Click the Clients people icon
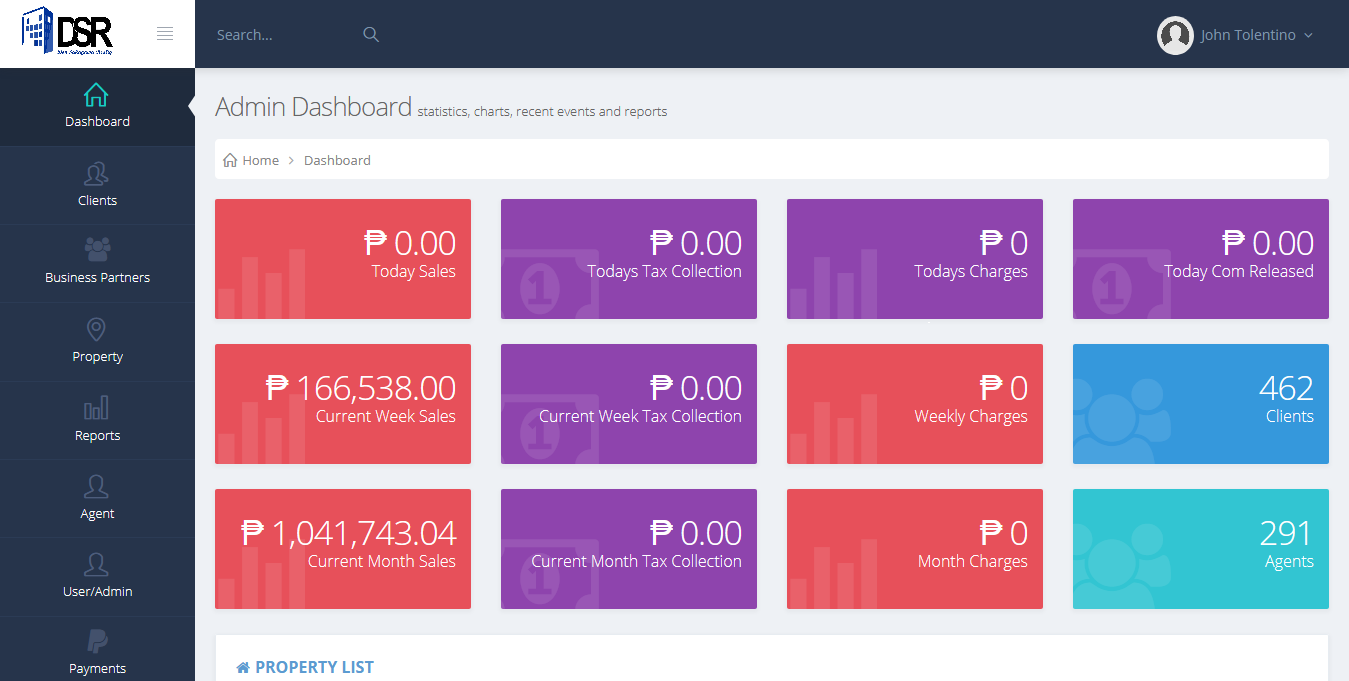The height and width of the screenshot is (681, 1349). click(x=96, y=174)
